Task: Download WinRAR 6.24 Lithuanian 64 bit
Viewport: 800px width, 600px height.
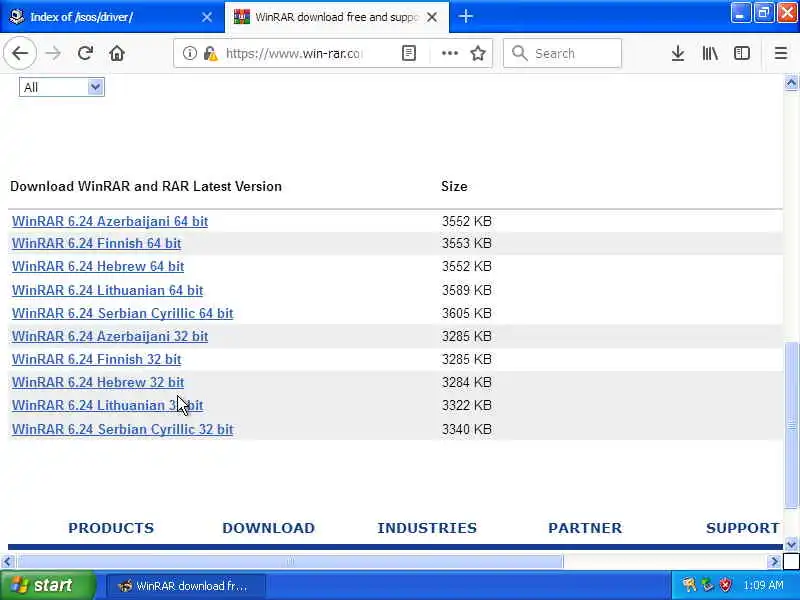Action: pos(107,290)
